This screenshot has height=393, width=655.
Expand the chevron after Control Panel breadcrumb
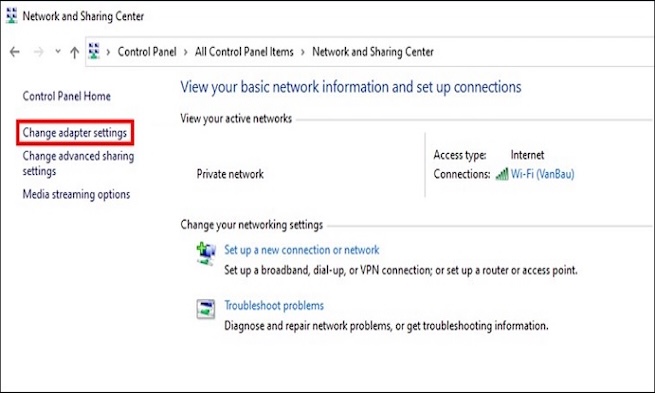tap(185, 52)
